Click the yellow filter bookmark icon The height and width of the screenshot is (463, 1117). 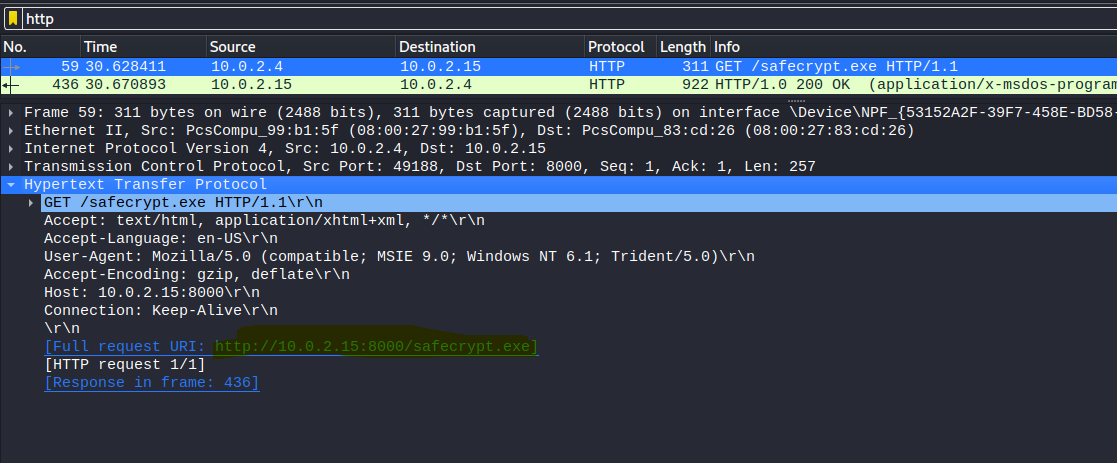13,19
